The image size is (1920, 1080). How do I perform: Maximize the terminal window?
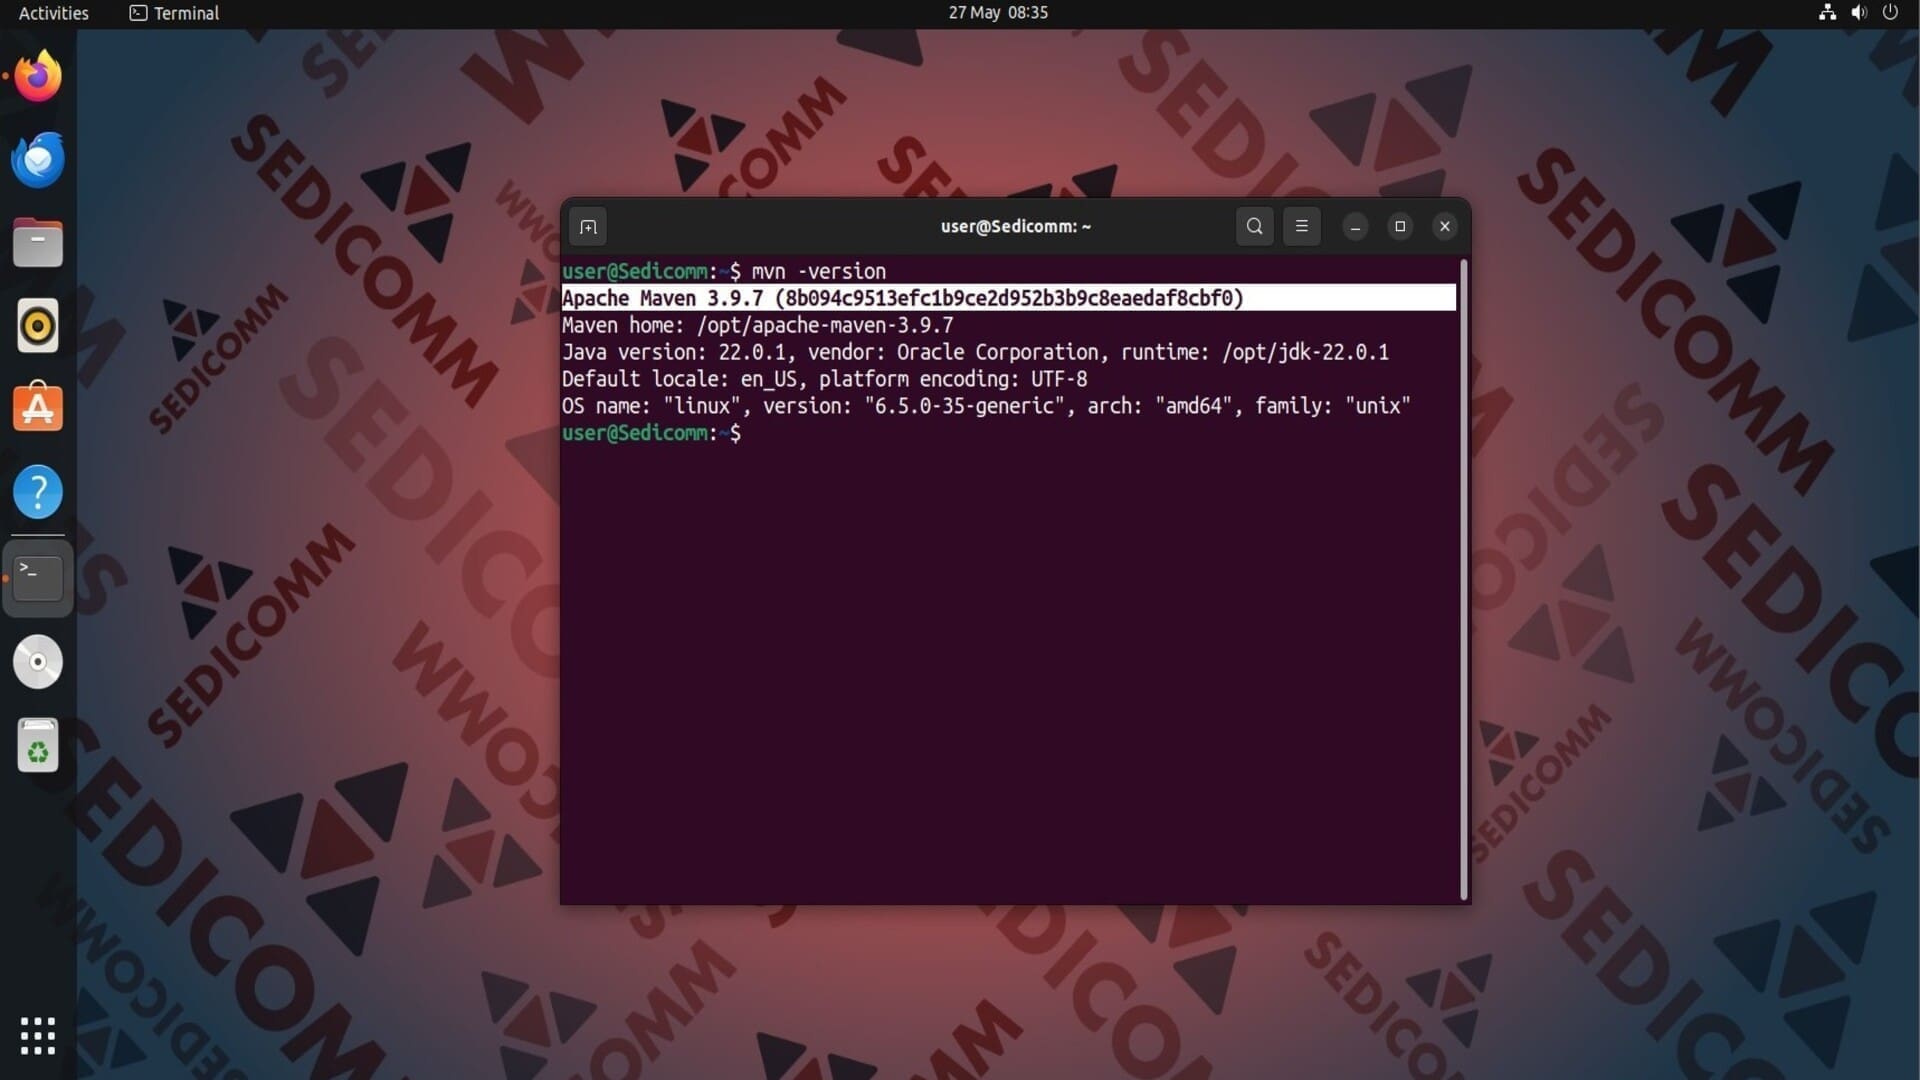coord(1400,227)
